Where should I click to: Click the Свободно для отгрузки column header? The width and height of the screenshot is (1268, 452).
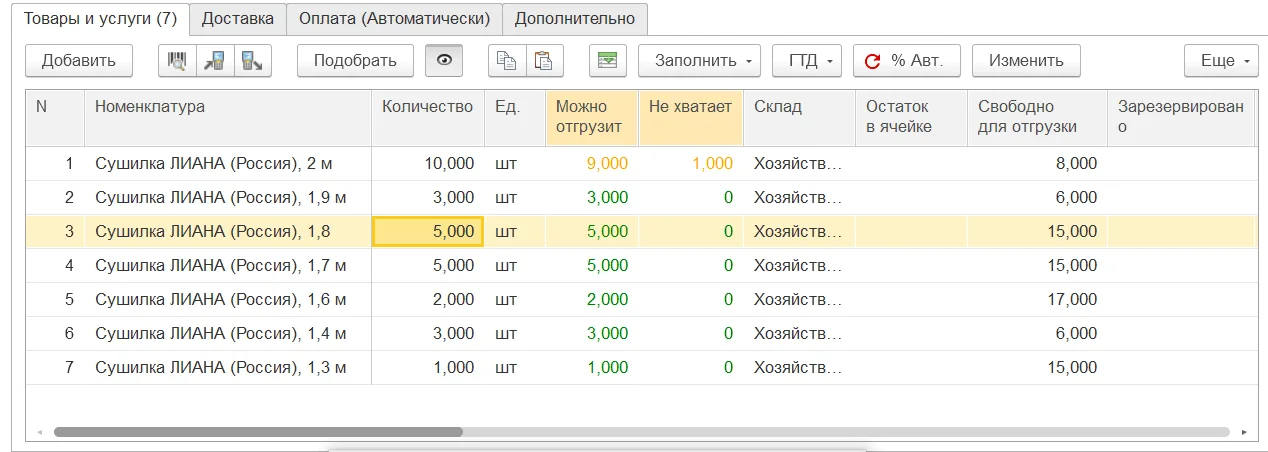pos(1037,117)
